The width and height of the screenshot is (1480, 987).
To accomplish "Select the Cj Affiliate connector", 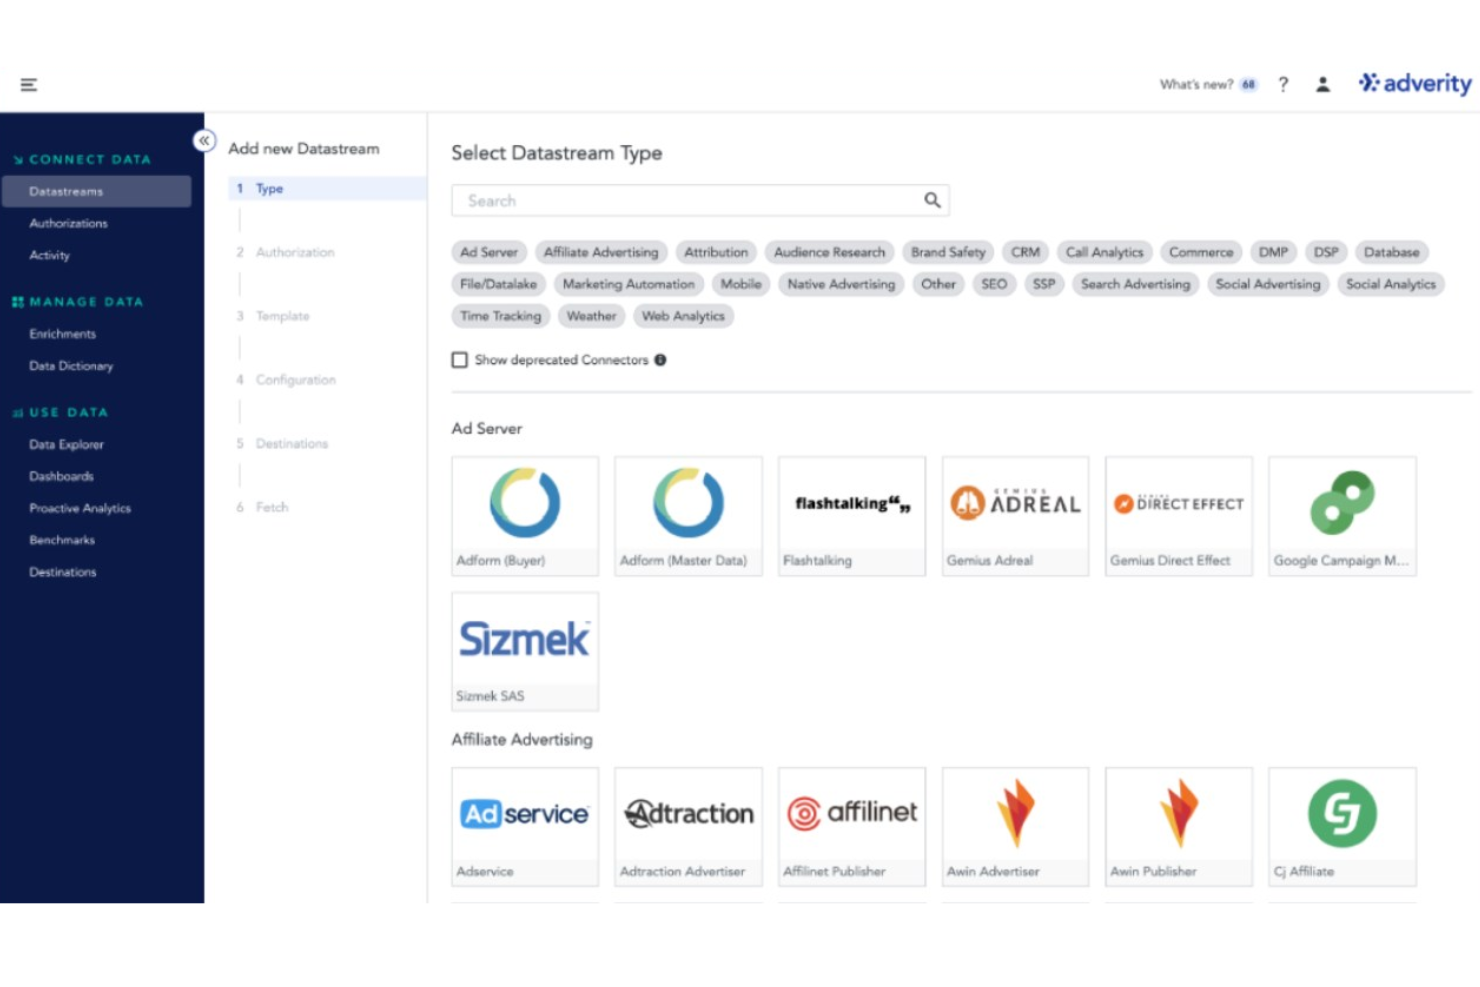I will (x=1342, y=827).
